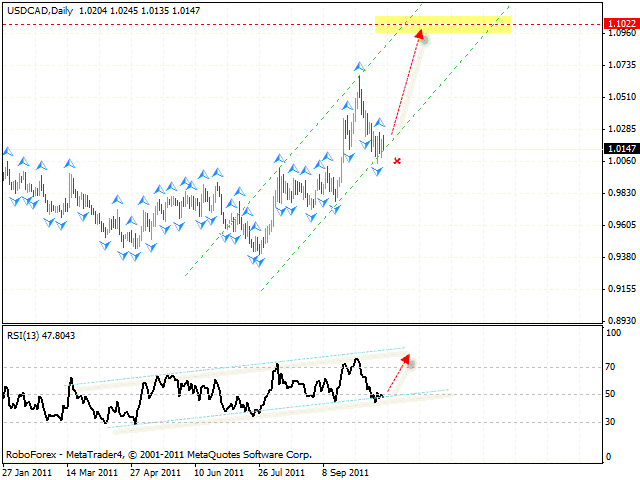
Task: Click the red arrowhead inside the yellow target zone
Action: tap(420, 34)
